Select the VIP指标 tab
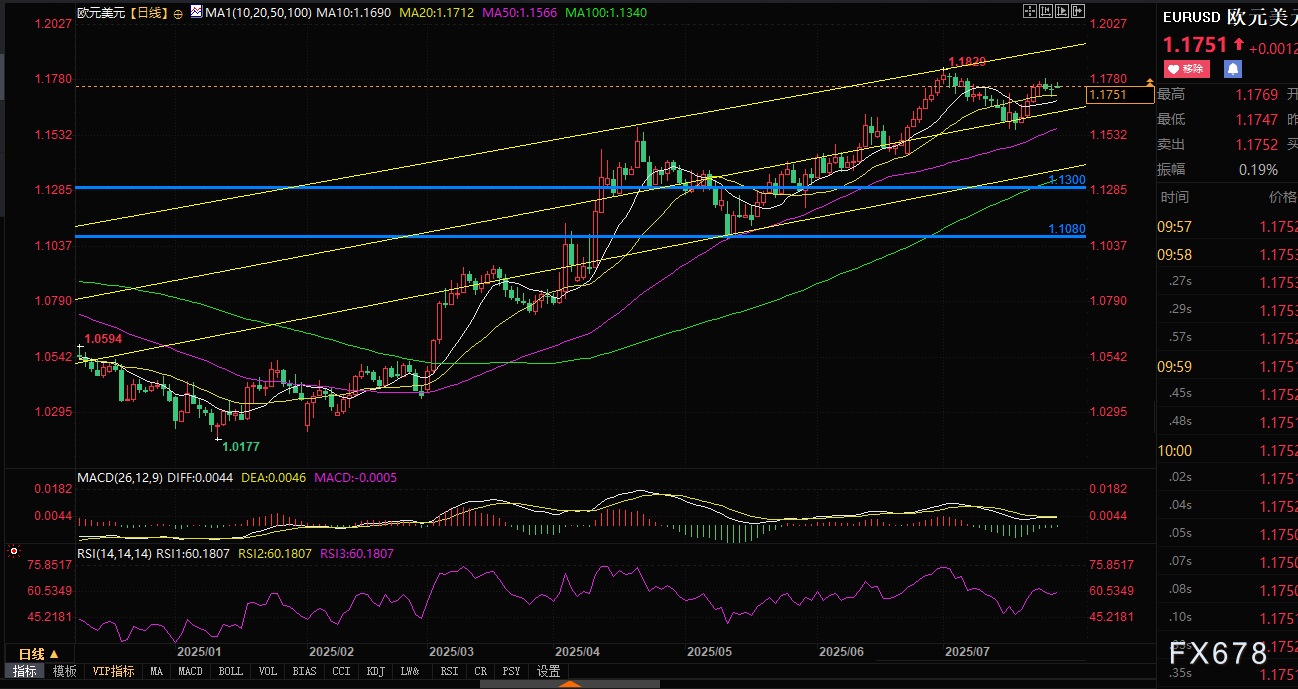 [111, 671]
